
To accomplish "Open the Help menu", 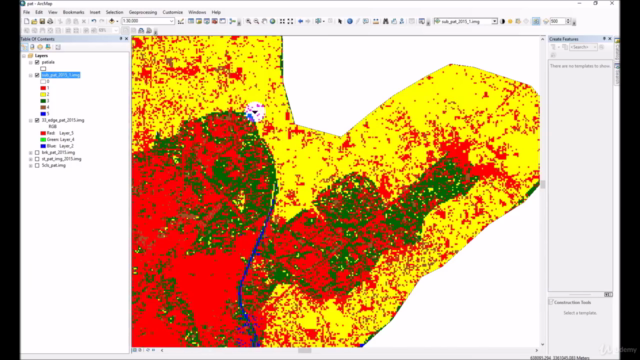I will point(216,12).
